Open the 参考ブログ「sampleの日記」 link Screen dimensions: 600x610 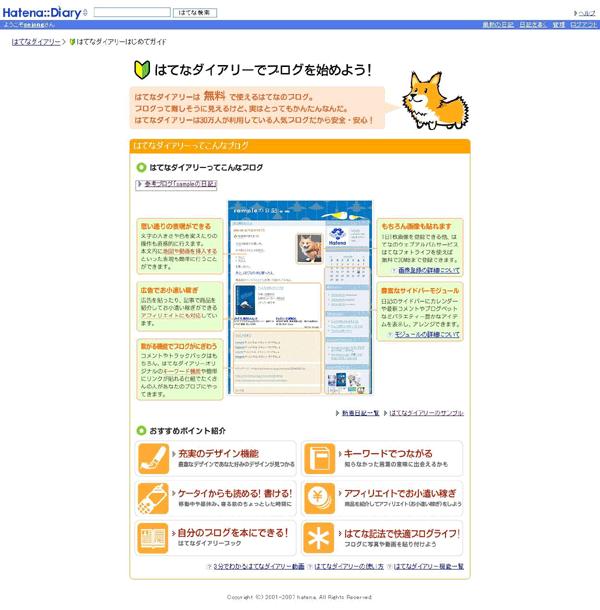tap(180, 184)
